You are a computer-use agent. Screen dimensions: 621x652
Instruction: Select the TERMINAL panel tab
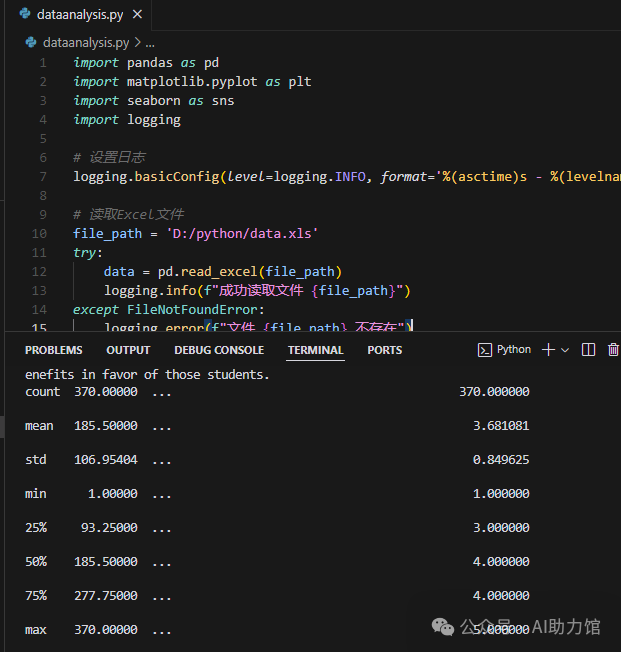(315, 350)
